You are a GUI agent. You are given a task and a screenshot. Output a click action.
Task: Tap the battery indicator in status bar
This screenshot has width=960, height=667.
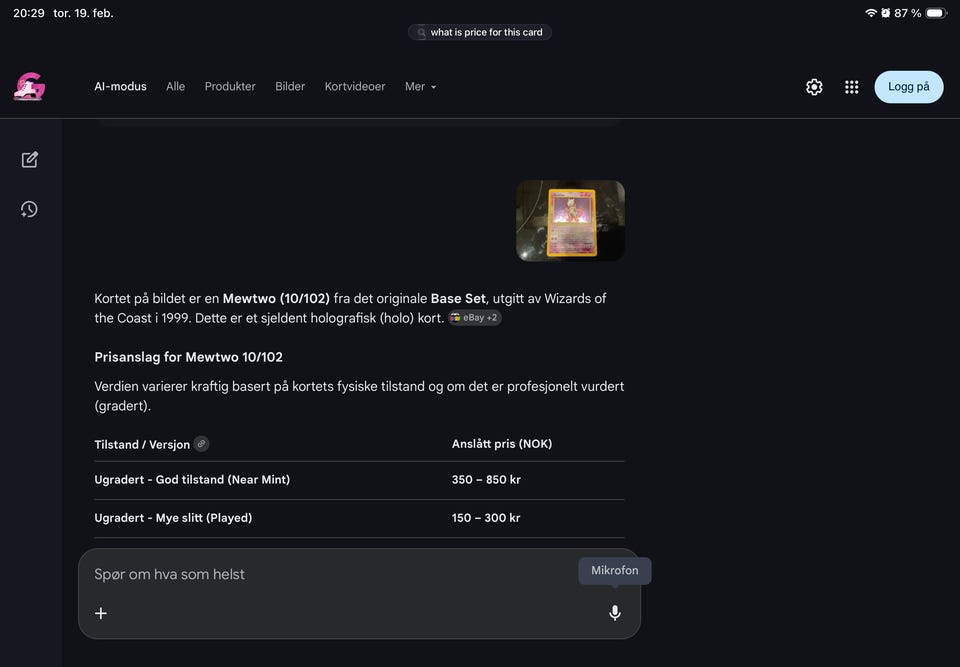[x=936, y=13]
